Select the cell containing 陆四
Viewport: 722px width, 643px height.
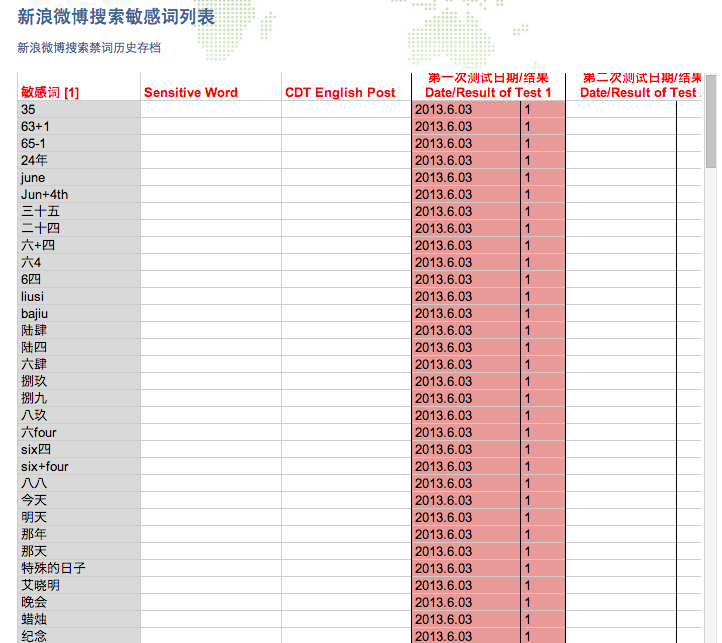click(x=79, y=348)
